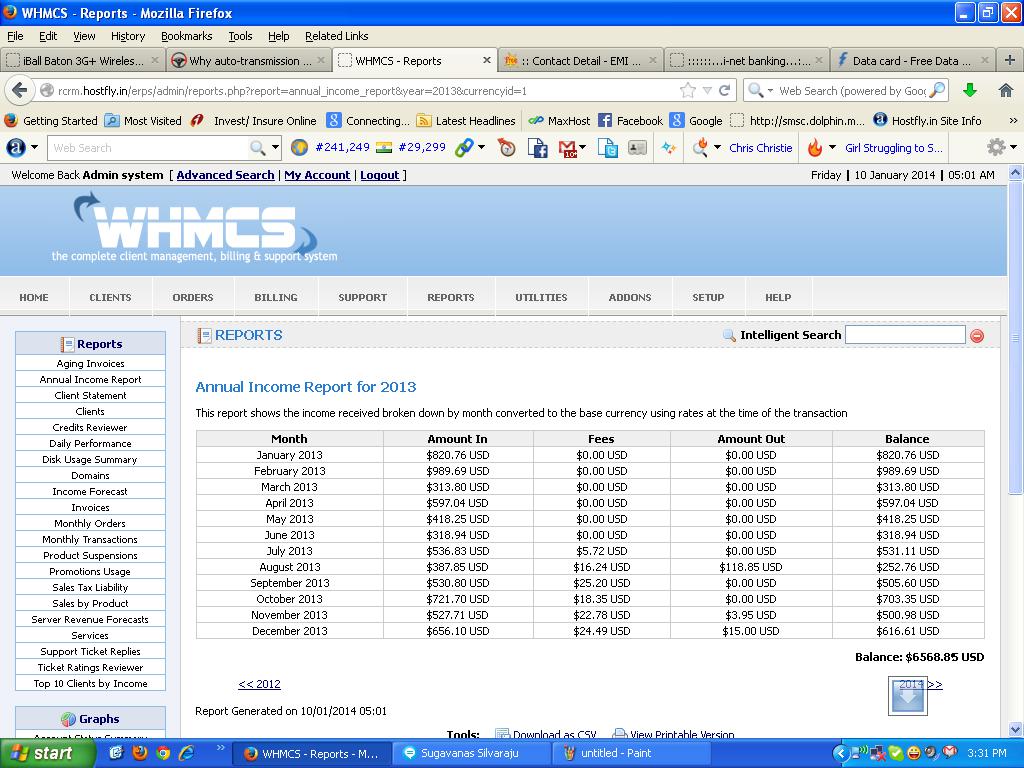Open the toolbar settings gear dropdown
1024x768 pixels.
click(999, 148)
